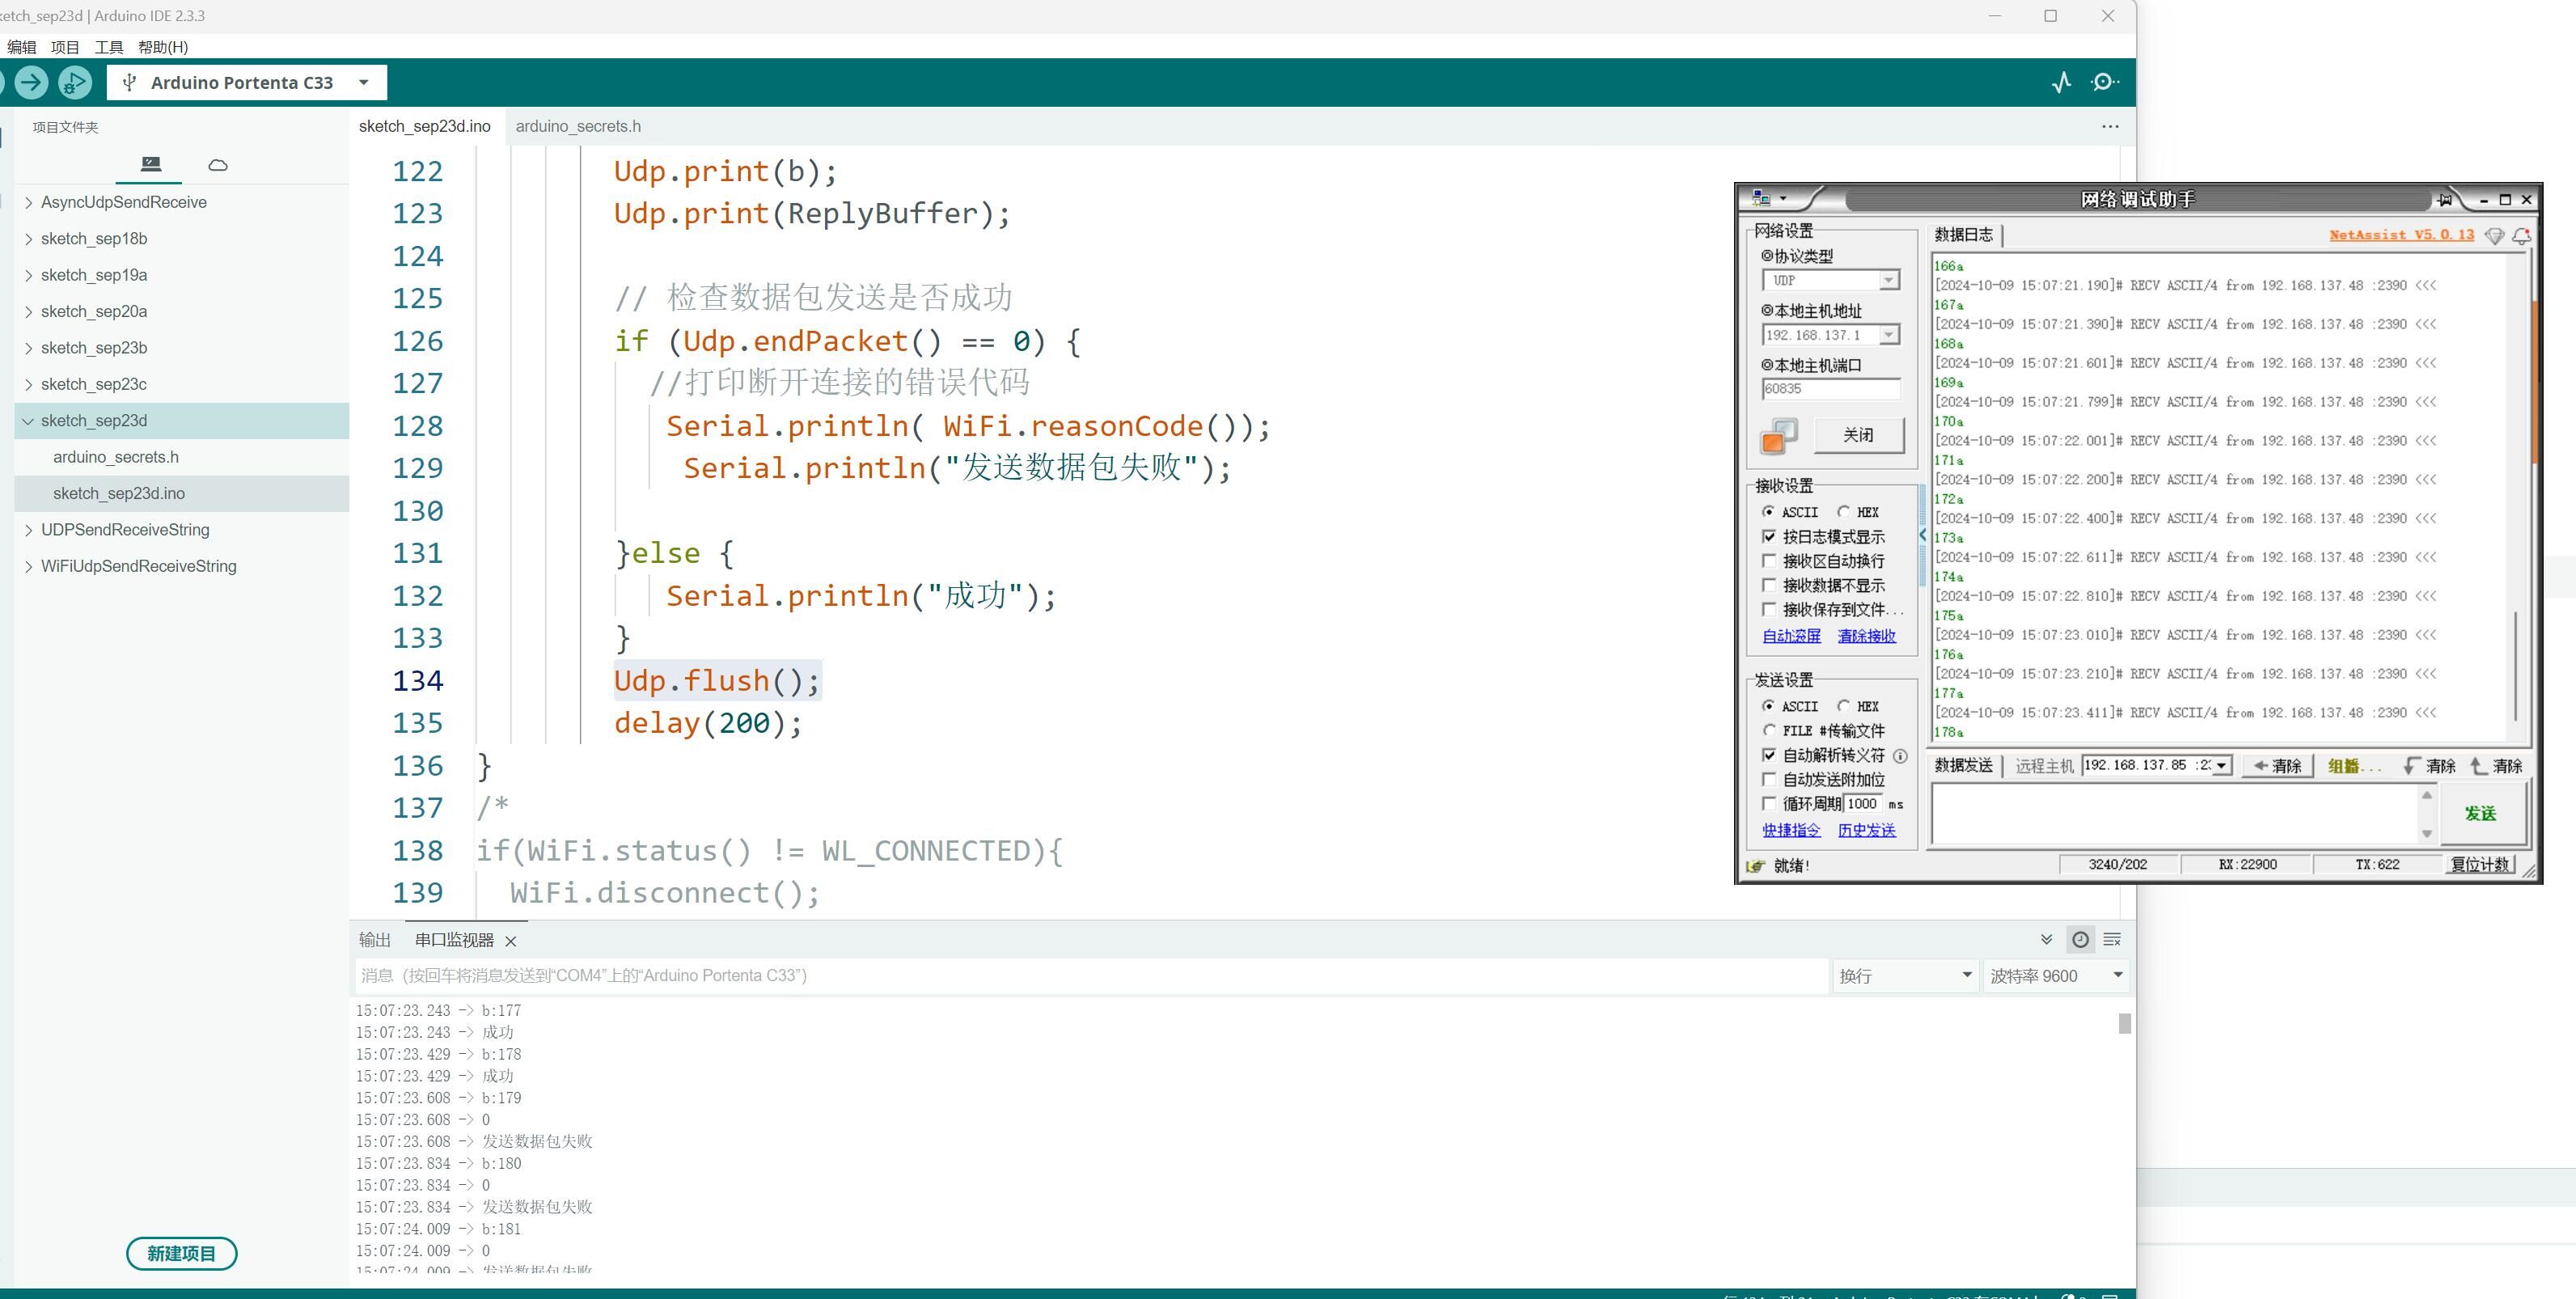This screenshot has height=1299, width=2576.
Task: Select HEX radio under 接收设置
Action: pos(1843,512)
